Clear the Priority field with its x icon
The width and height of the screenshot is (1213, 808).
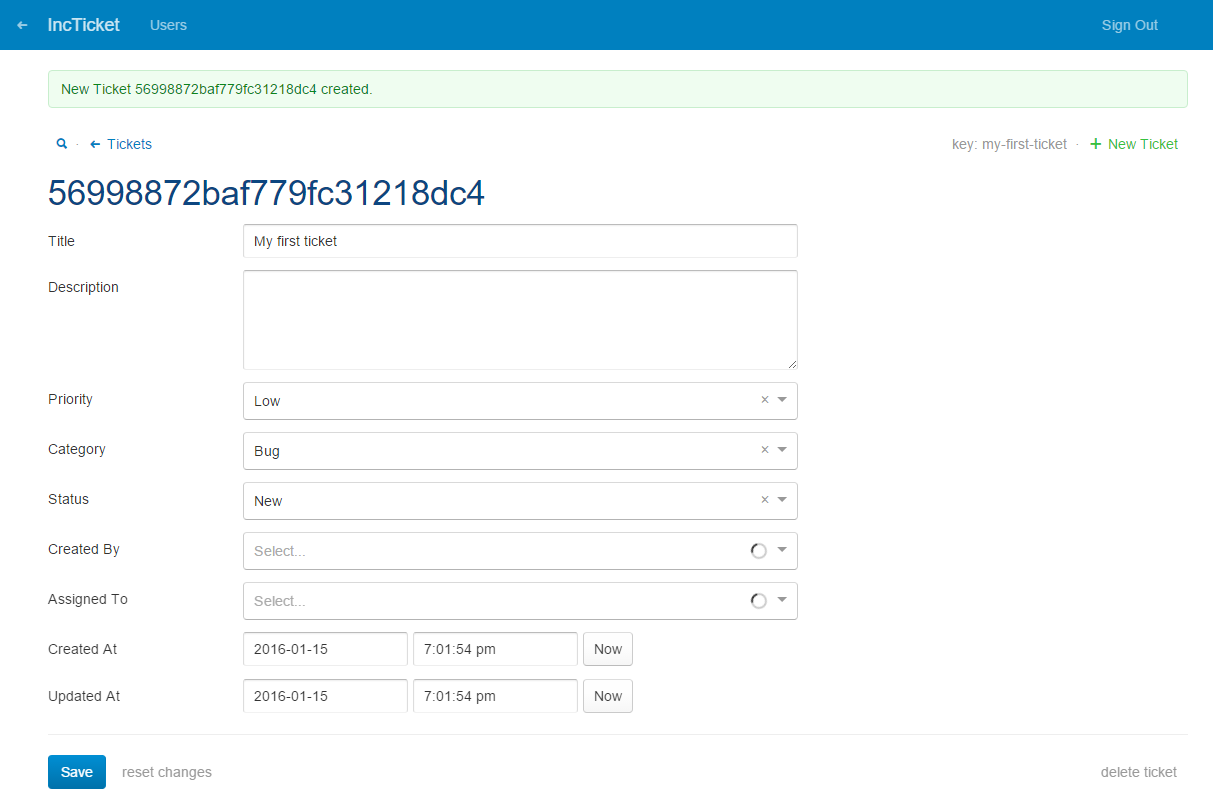pos(765,400)
